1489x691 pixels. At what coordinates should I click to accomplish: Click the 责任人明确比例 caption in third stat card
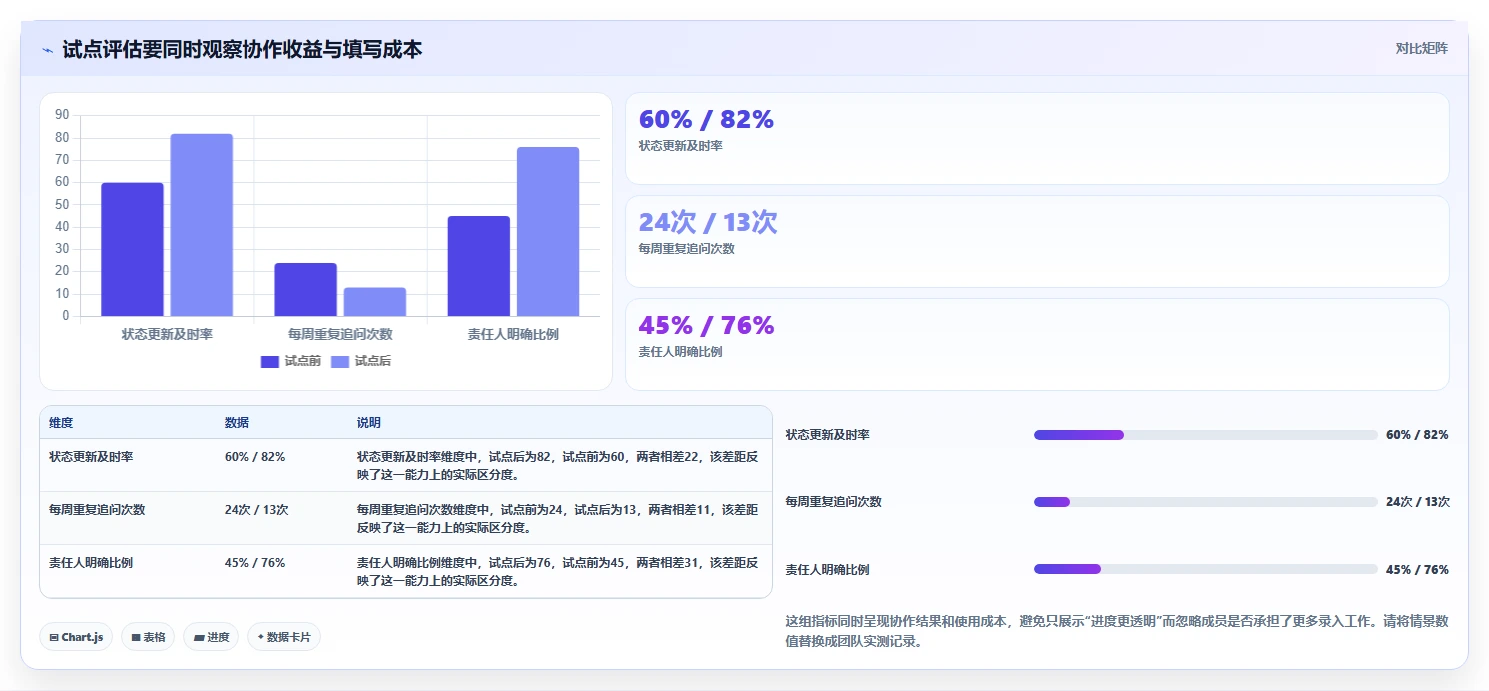(x=681, y=352)
